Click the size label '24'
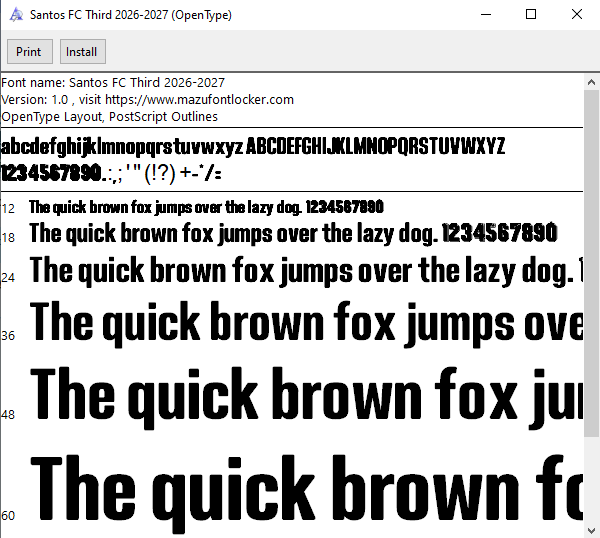Image resolution: width=600 pixels, height=538 pixels. [8, 277]
